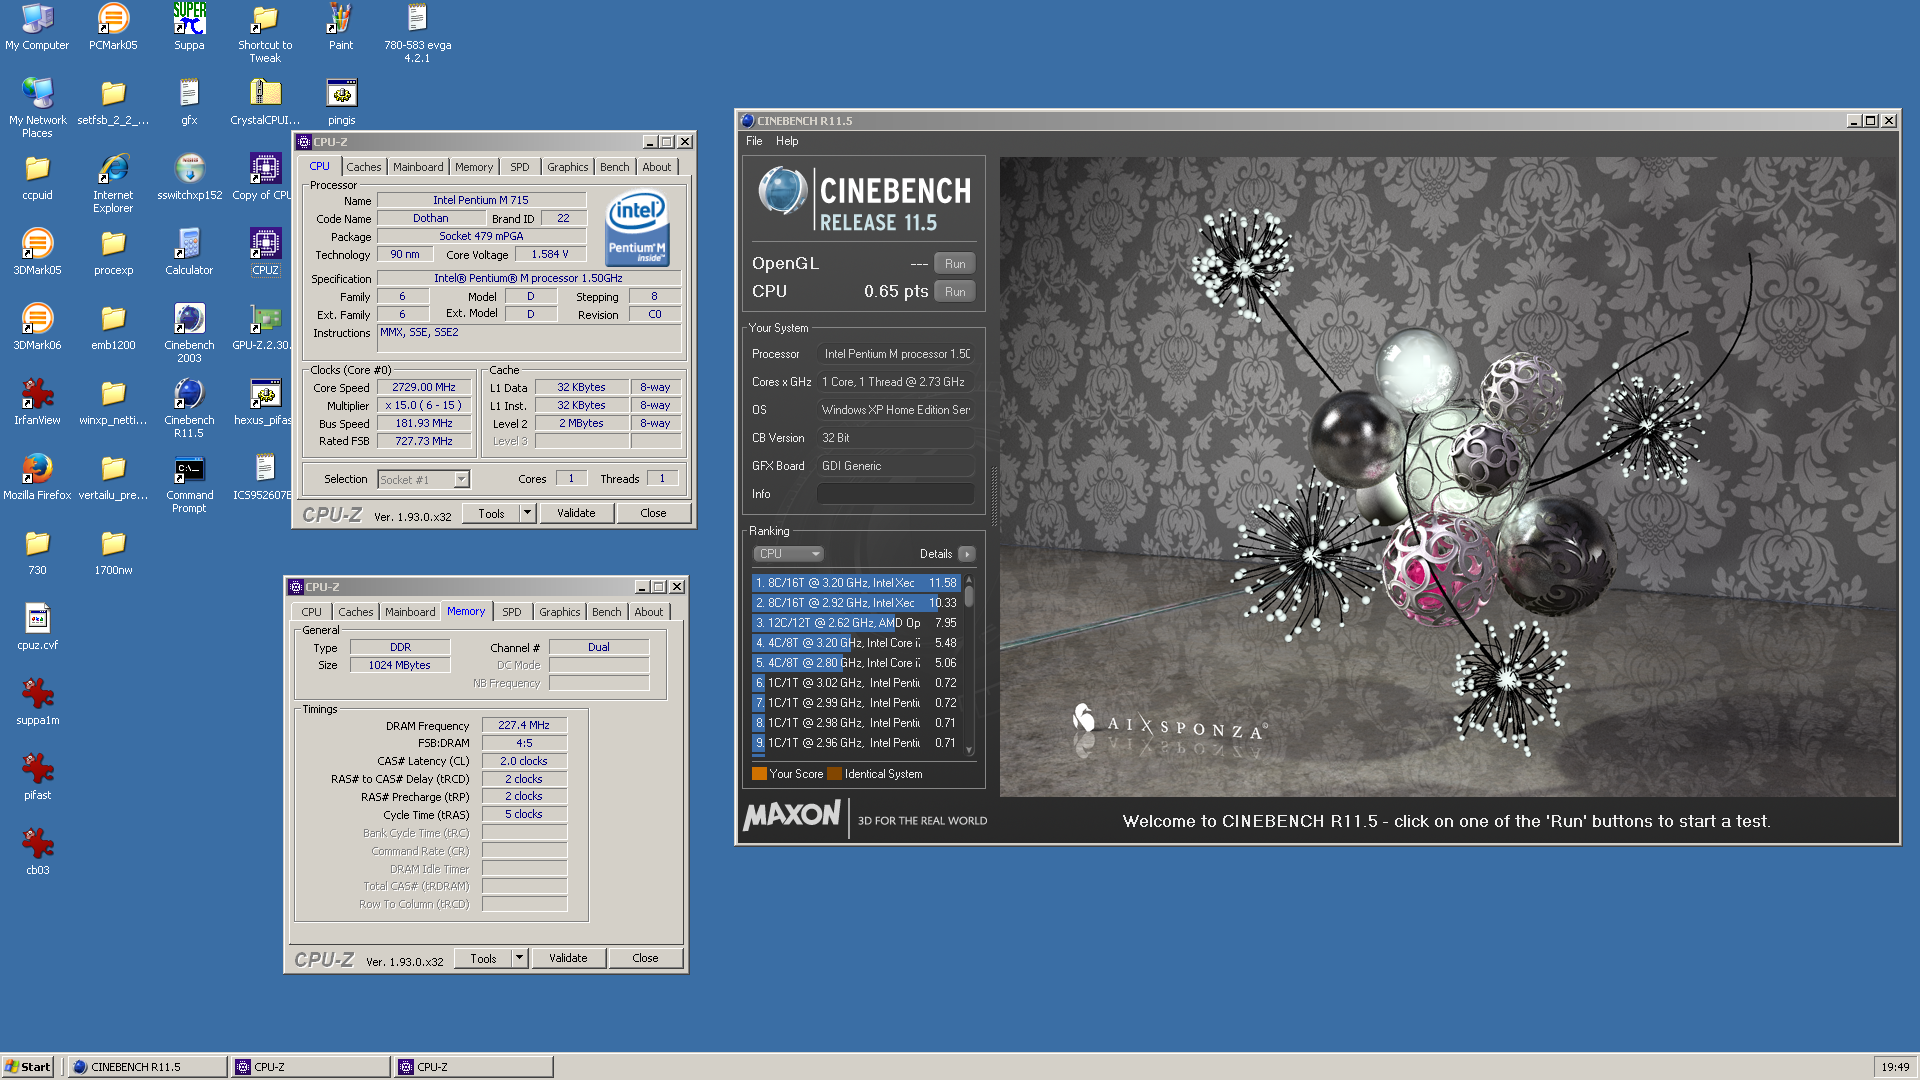
Task: Click the taskbar clock showing 19:49
Action: pyautogui.click(x=1895, y=1067)
